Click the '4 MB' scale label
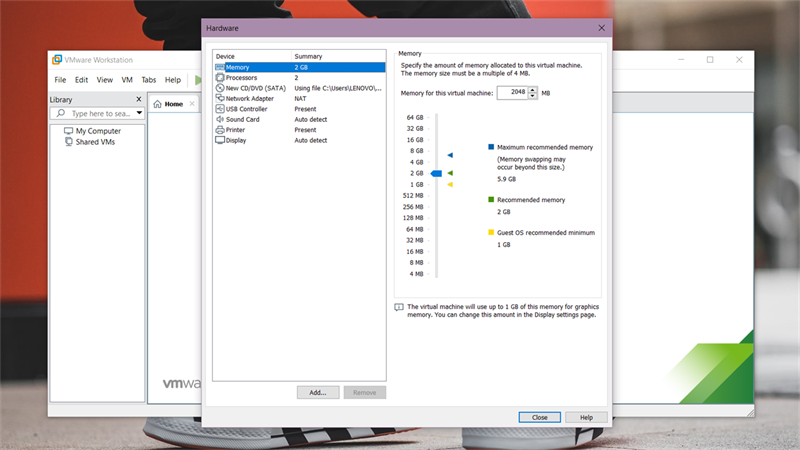800x450 pixels. (x=416, y=274)
